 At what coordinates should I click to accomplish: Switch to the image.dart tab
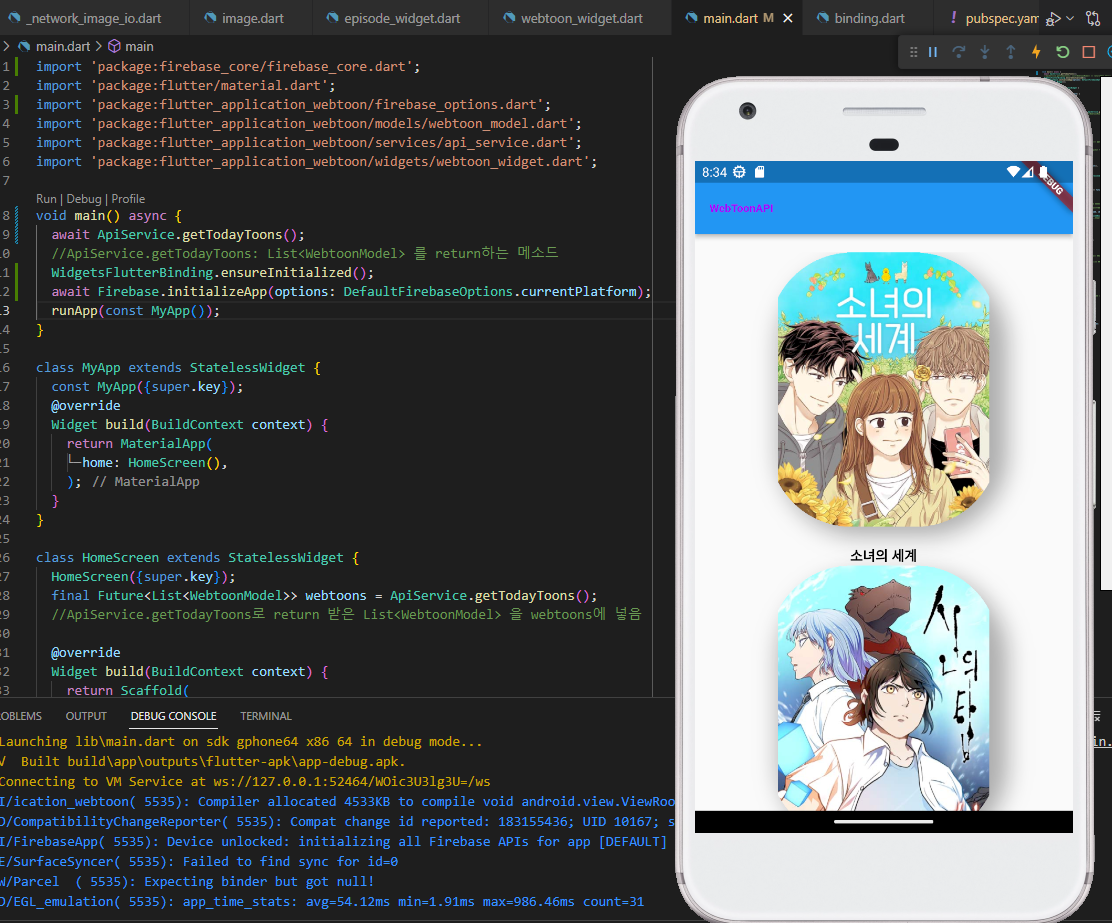pyautogui.click(x=243, y=18)
